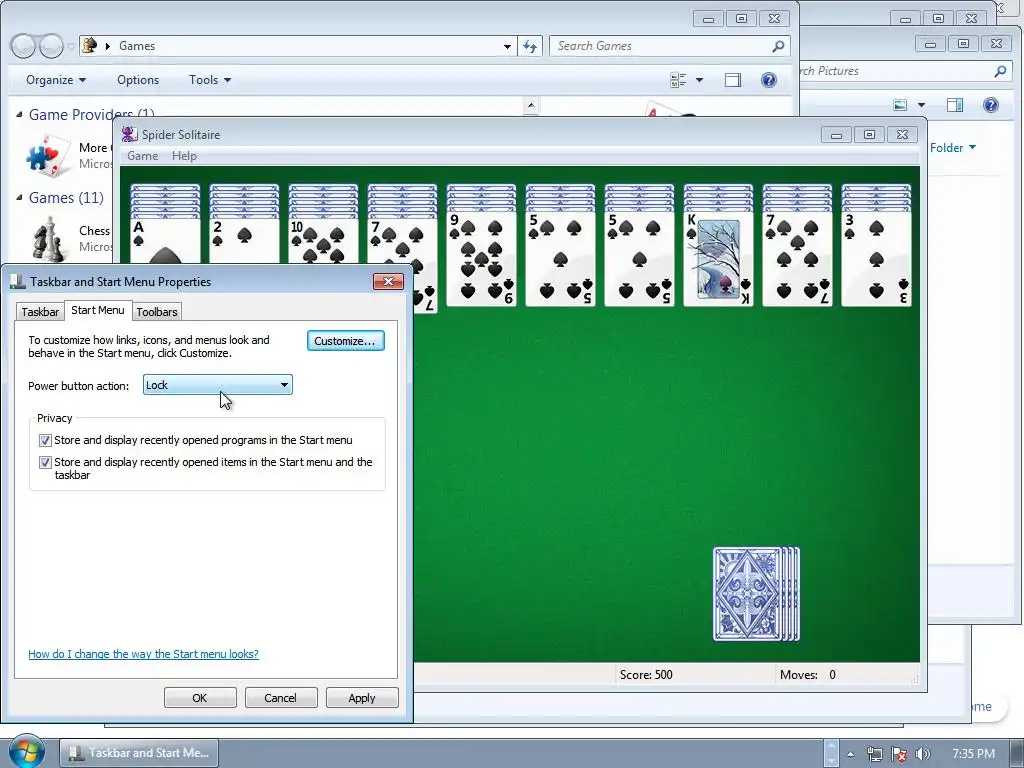
Task: Click the Games scrollbar up arrow
Action: (531, 105)
